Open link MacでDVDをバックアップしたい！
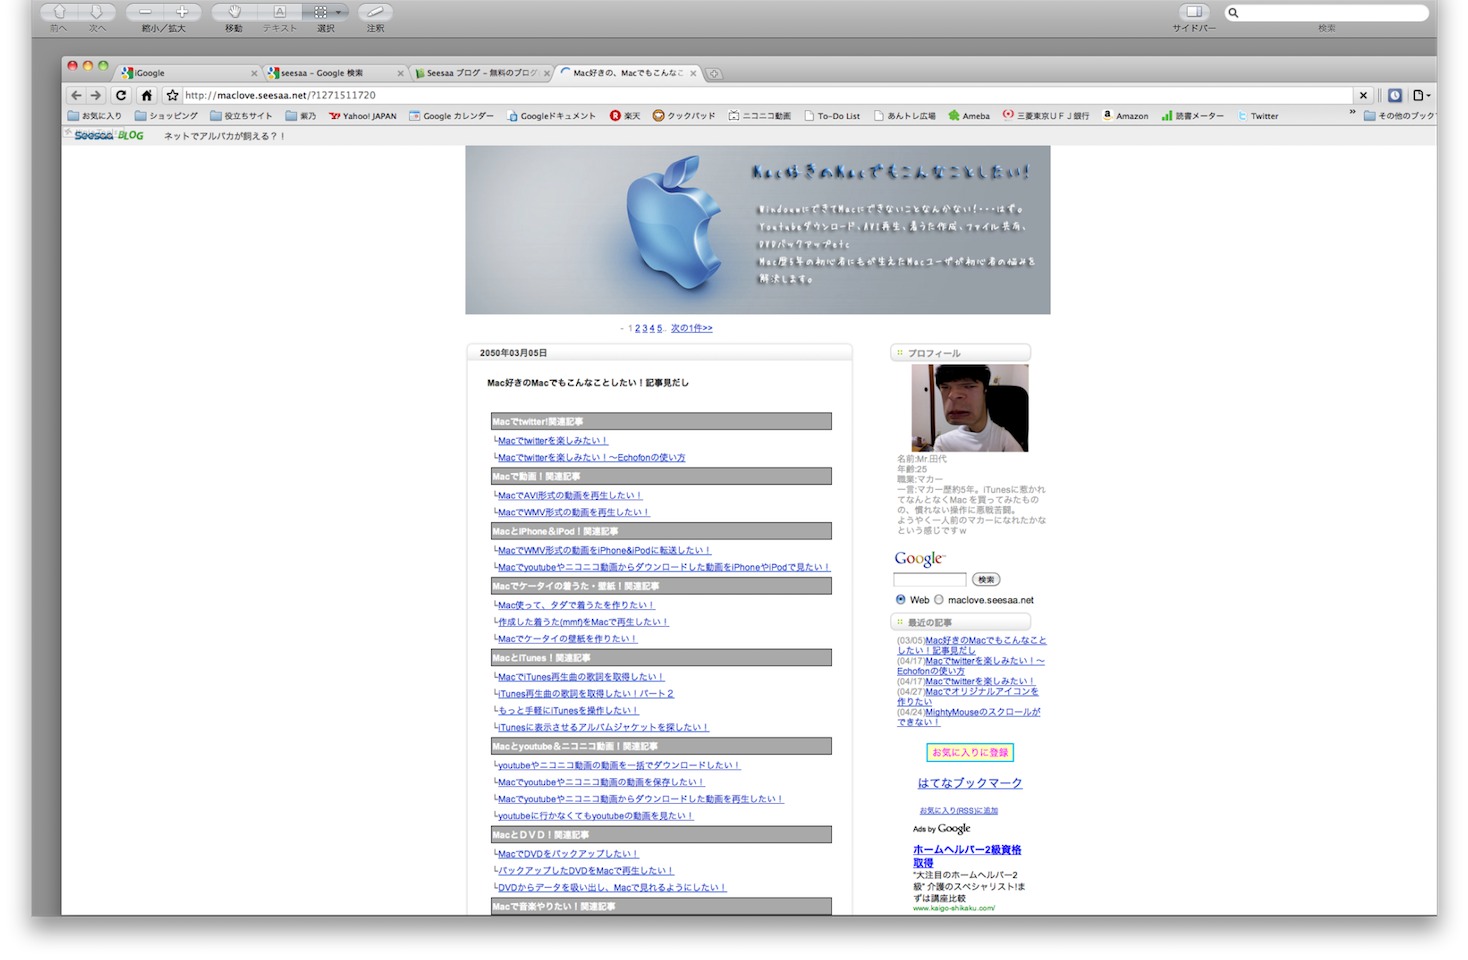 click(x=568, y=854)
